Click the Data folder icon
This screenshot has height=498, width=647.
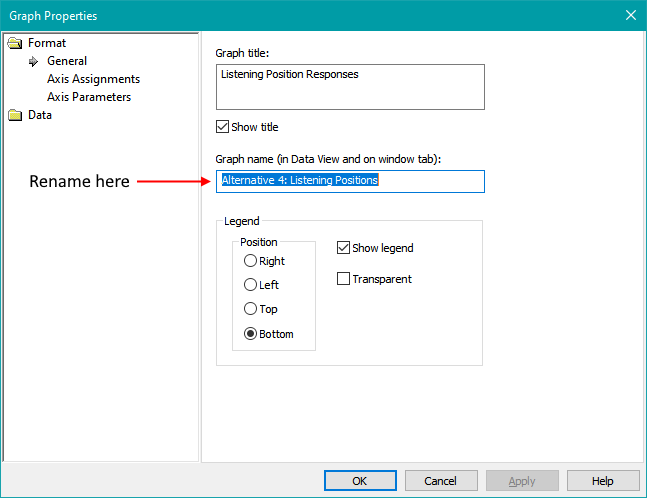click(x=15, y=115)
